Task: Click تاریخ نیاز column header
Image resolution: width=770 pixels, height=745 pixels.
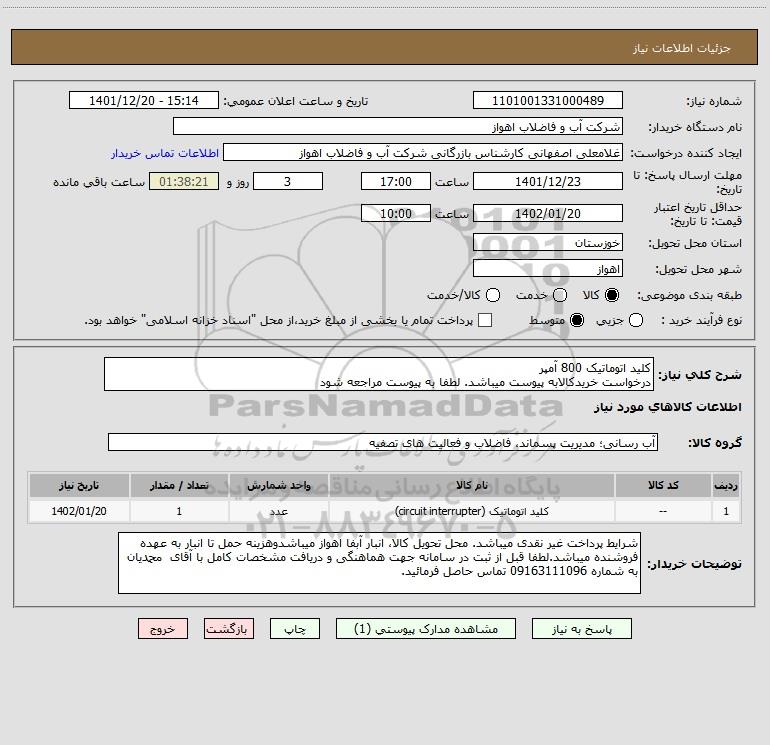Action: point(79,485)
